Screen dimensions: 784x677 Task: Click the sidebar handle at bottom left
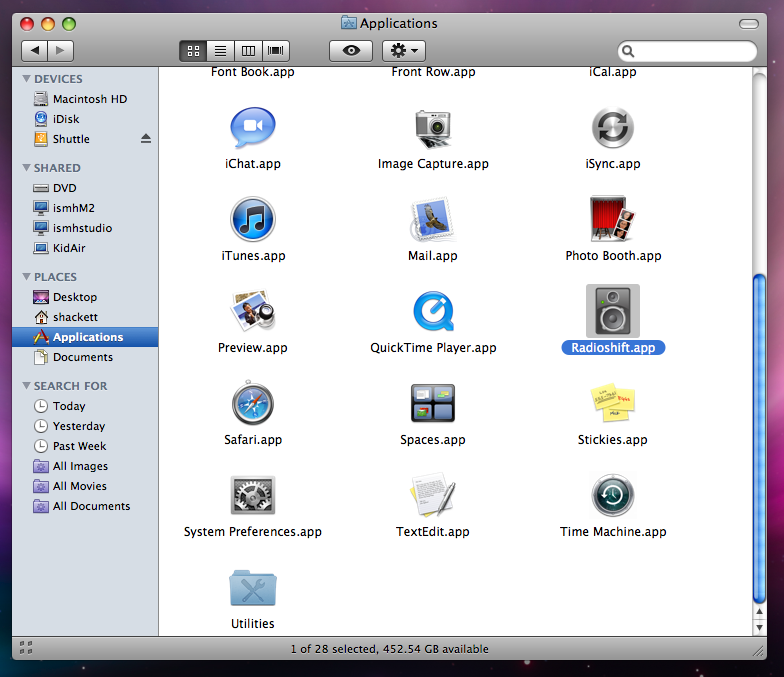tap(26, 648)
